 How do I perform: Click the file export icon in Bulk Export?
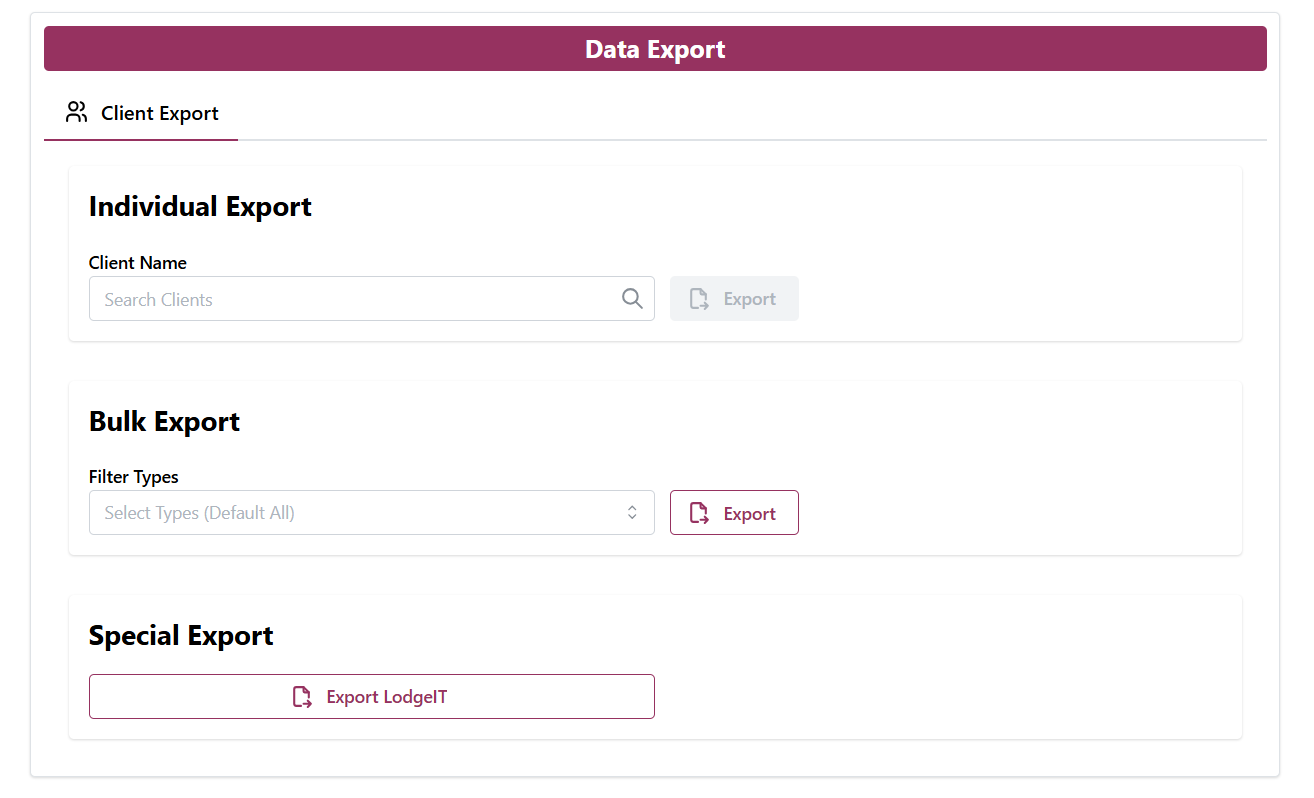coord(699,513)
